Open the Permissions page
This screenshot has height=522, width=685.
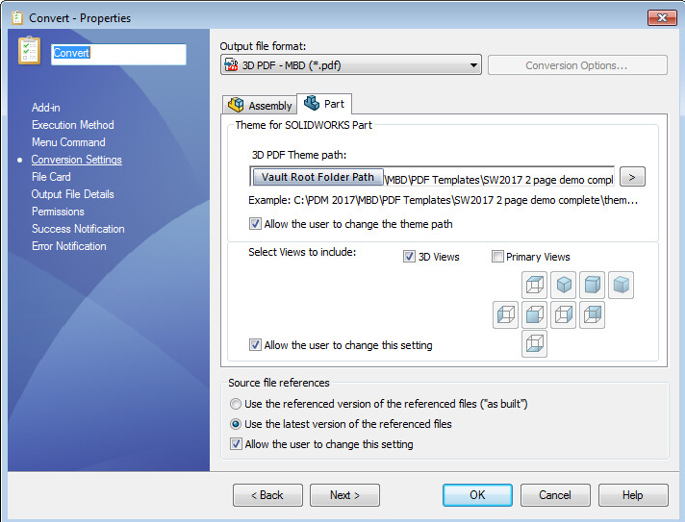[58, 211]
